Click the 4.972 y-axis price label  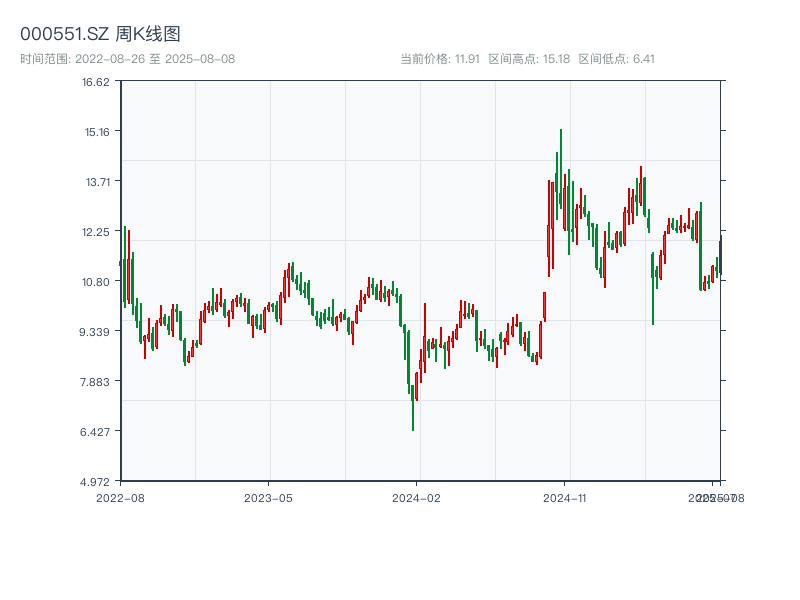coord(96,482)
